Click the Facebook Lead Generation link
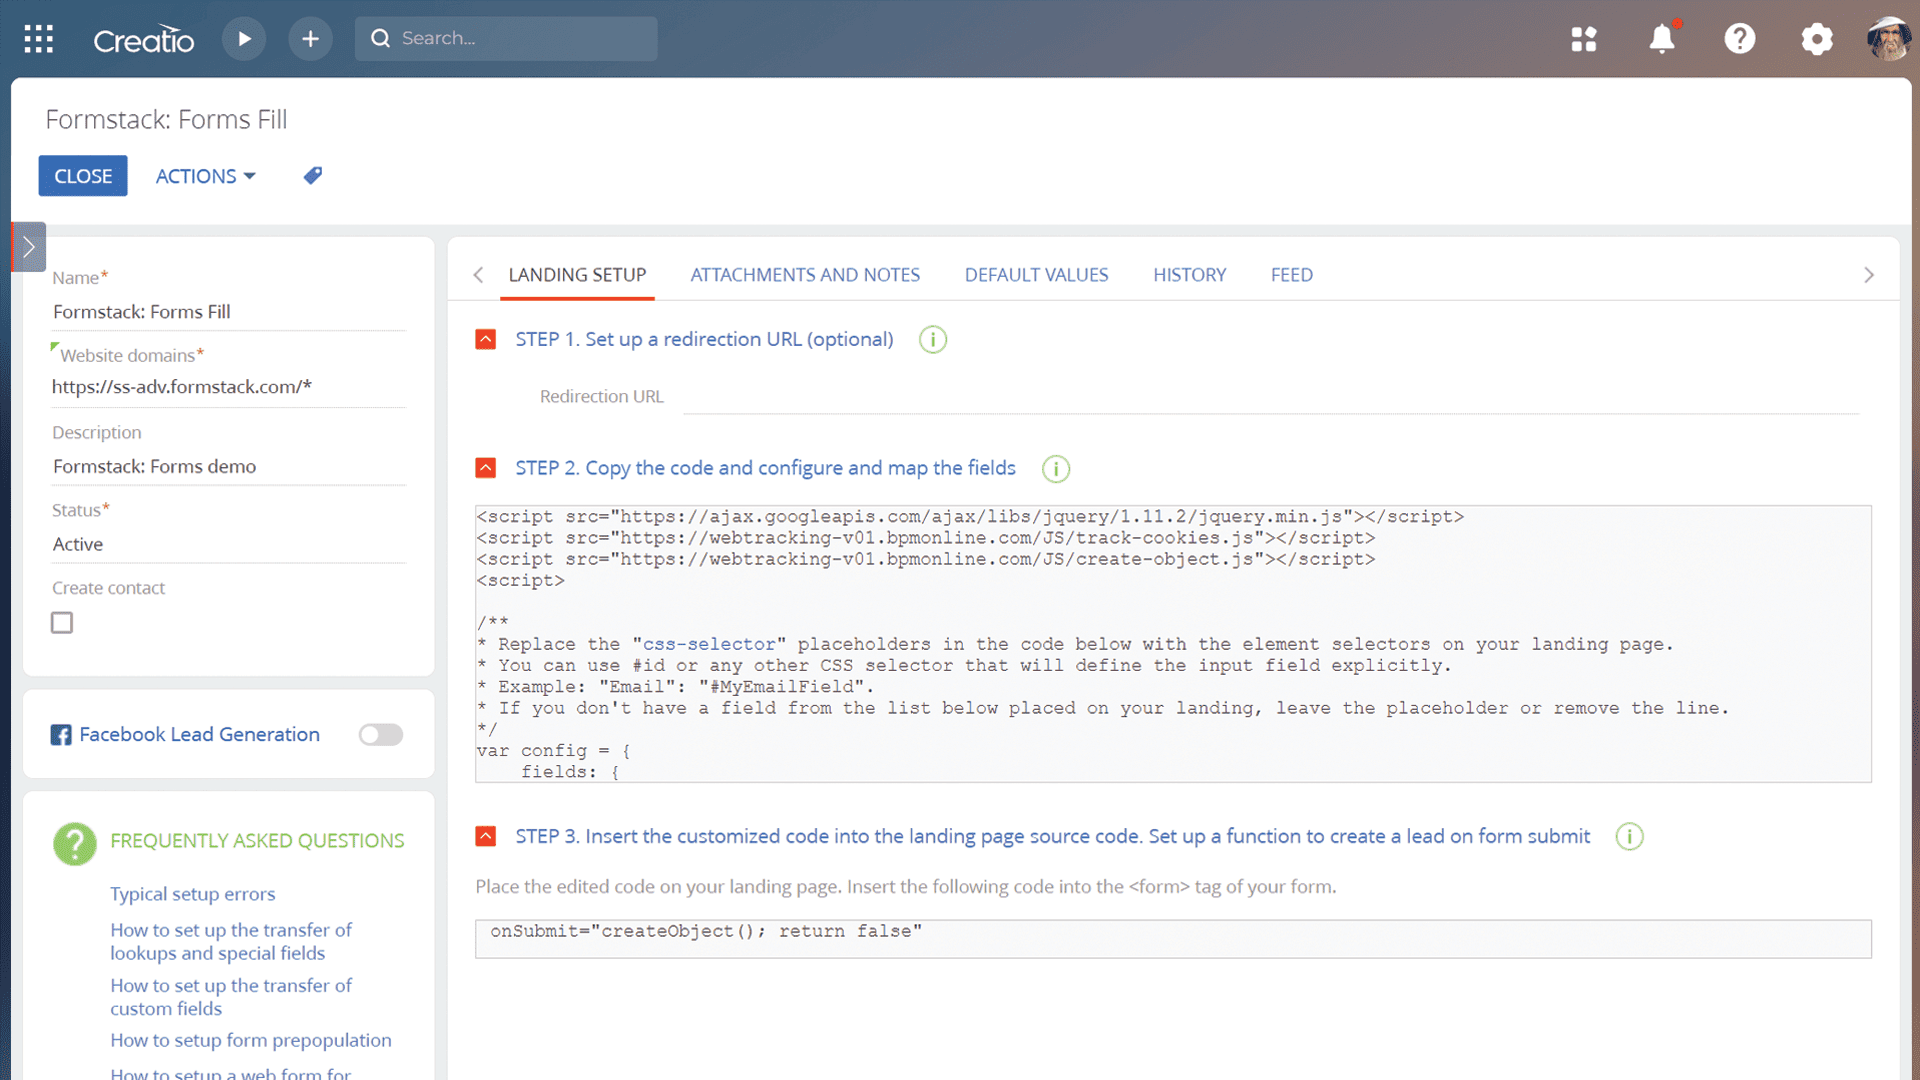 click(x=199, y=735)
